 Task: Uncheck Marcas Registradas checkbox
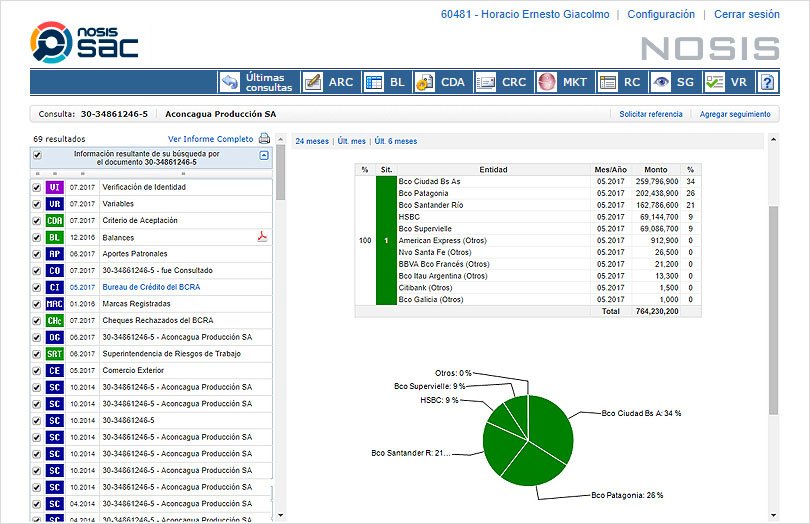click(x=37, y=304)
